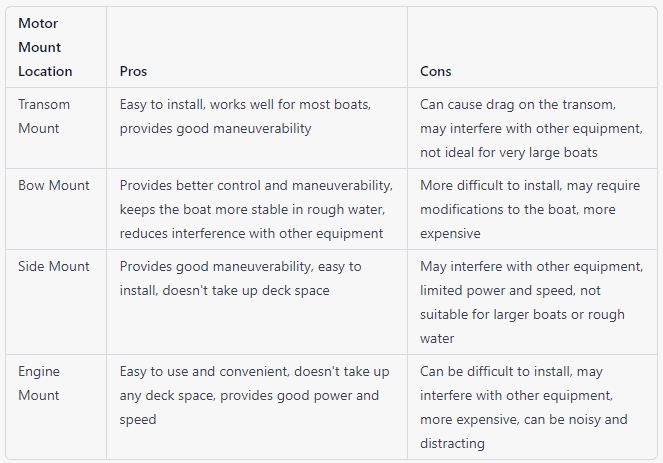663x463 pixels.
Task: Select the Bow Mount row label
Action: pyautogui.click(x=54, y=185)
